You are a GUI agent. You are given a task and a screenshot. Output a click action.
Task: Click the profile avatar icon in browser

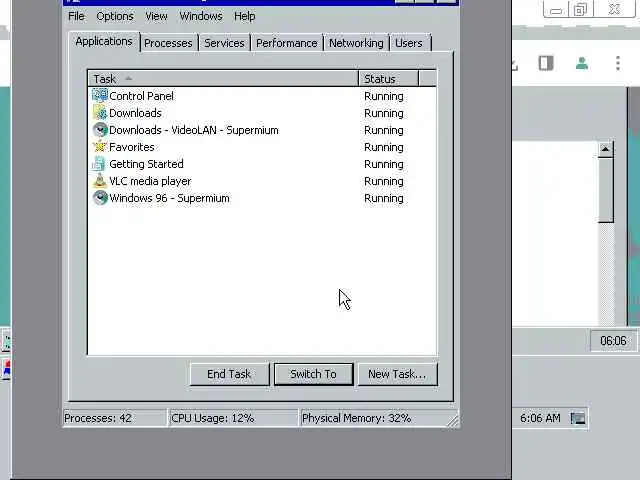582,63
